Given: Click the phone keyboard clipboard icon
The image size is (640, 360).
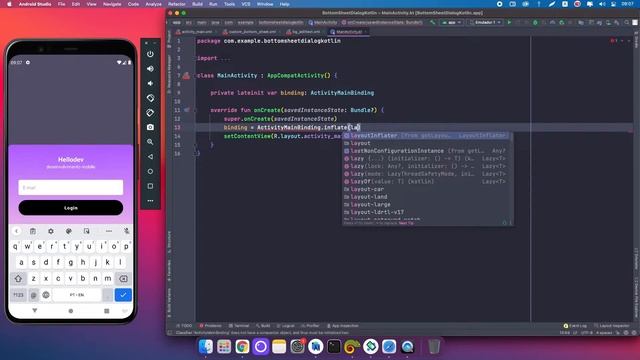Looking at the screenshot, I should tap(33, 231).
